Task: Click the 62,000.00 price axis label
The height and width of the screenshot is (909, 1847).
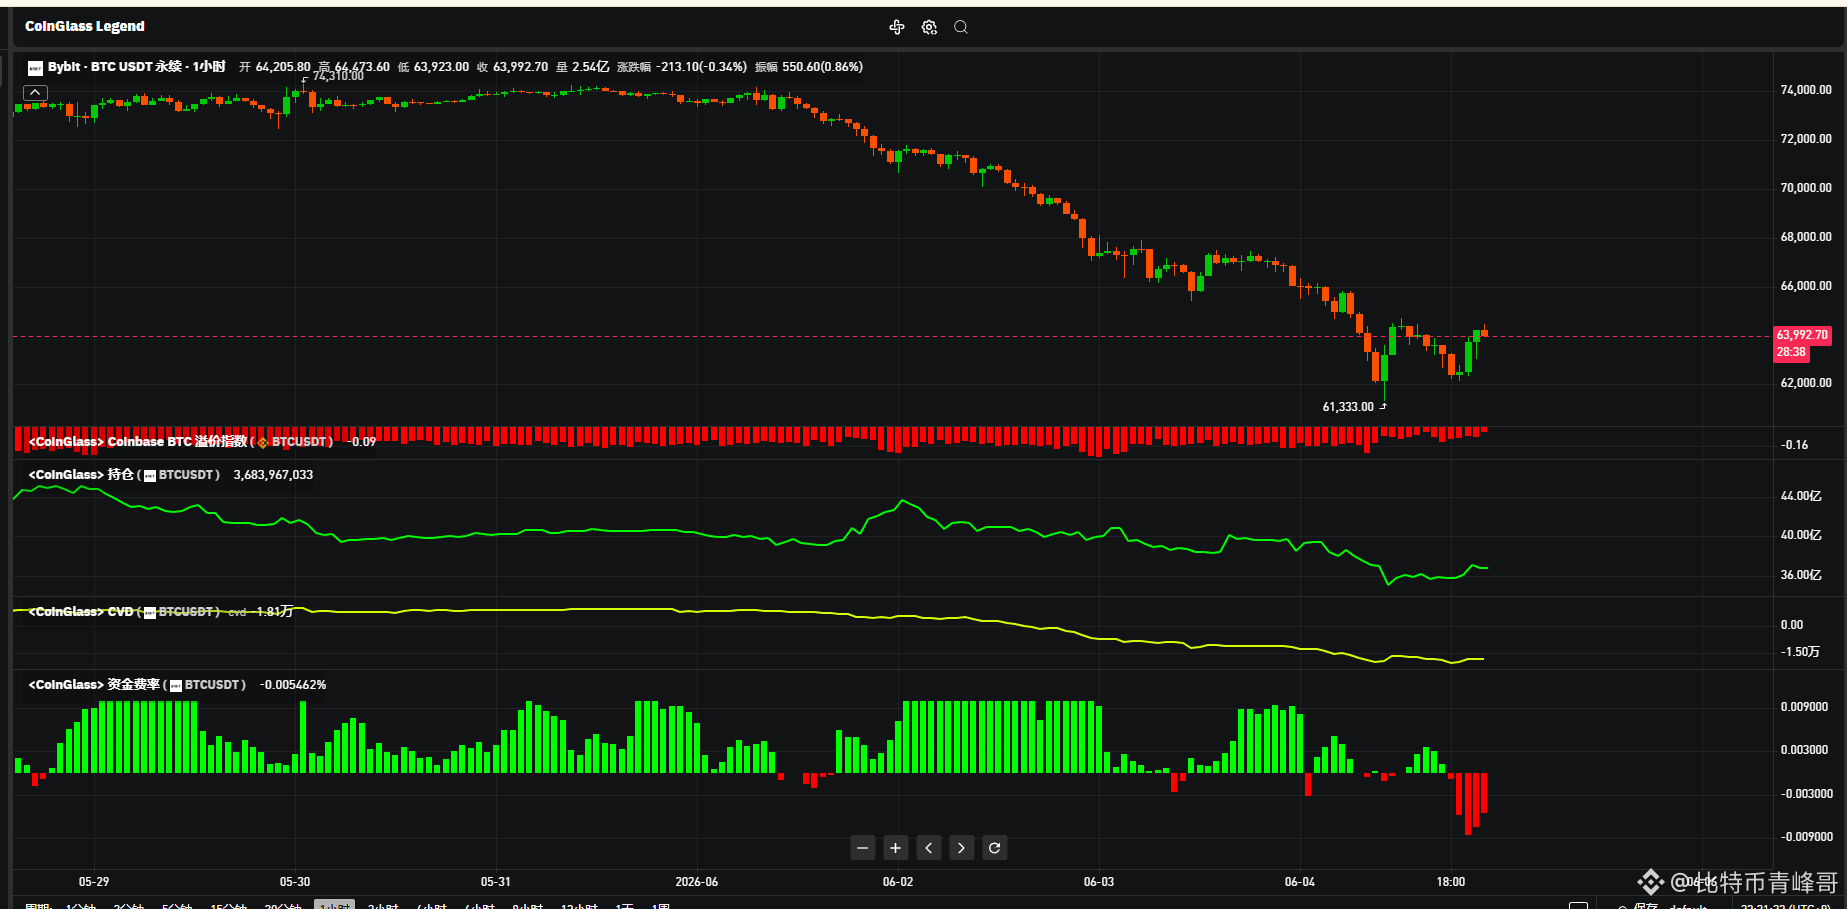Action: tap(1806, 383)
